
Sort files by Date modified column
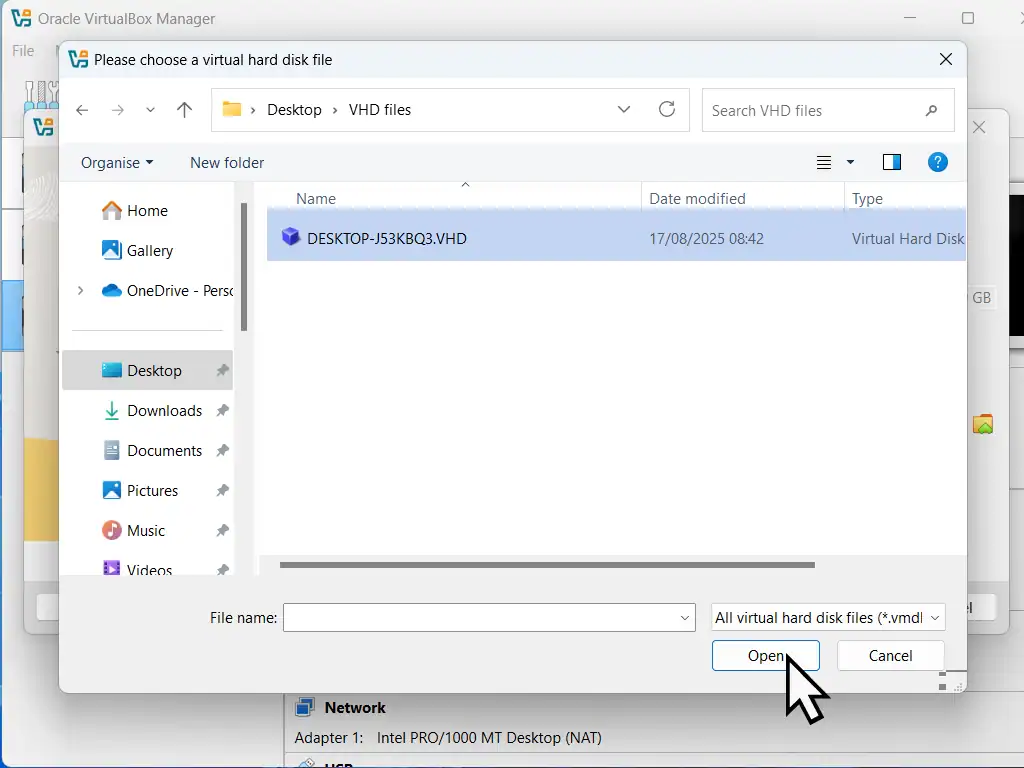tap(697, 198)
